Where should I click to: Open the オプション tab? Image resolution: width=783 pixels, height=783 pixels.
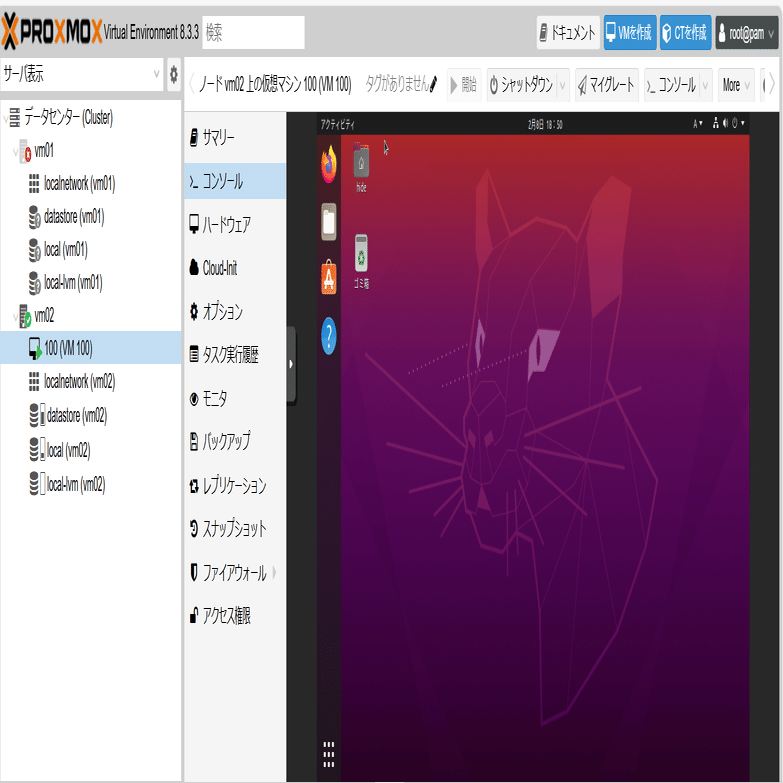tap(235, 312)
